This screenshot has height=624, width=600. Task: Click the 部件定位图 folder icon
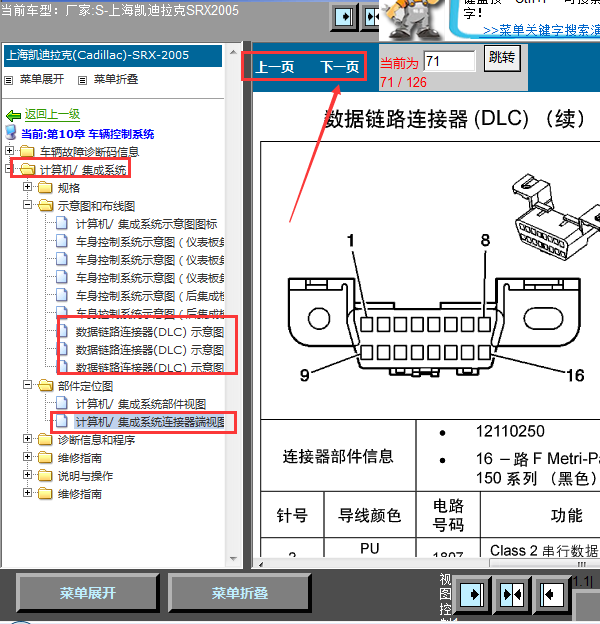46,385
